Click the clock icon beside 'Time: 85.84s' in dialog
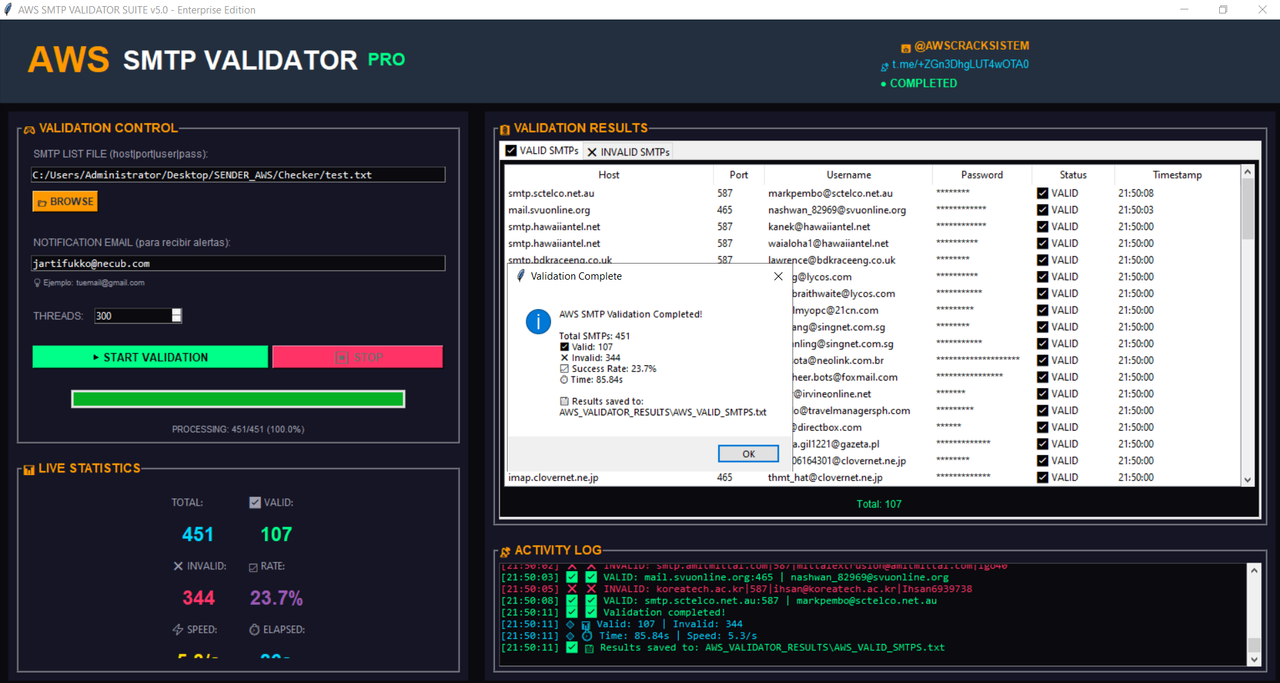Viewport: 1280px width, 683px height. [565, 380]
